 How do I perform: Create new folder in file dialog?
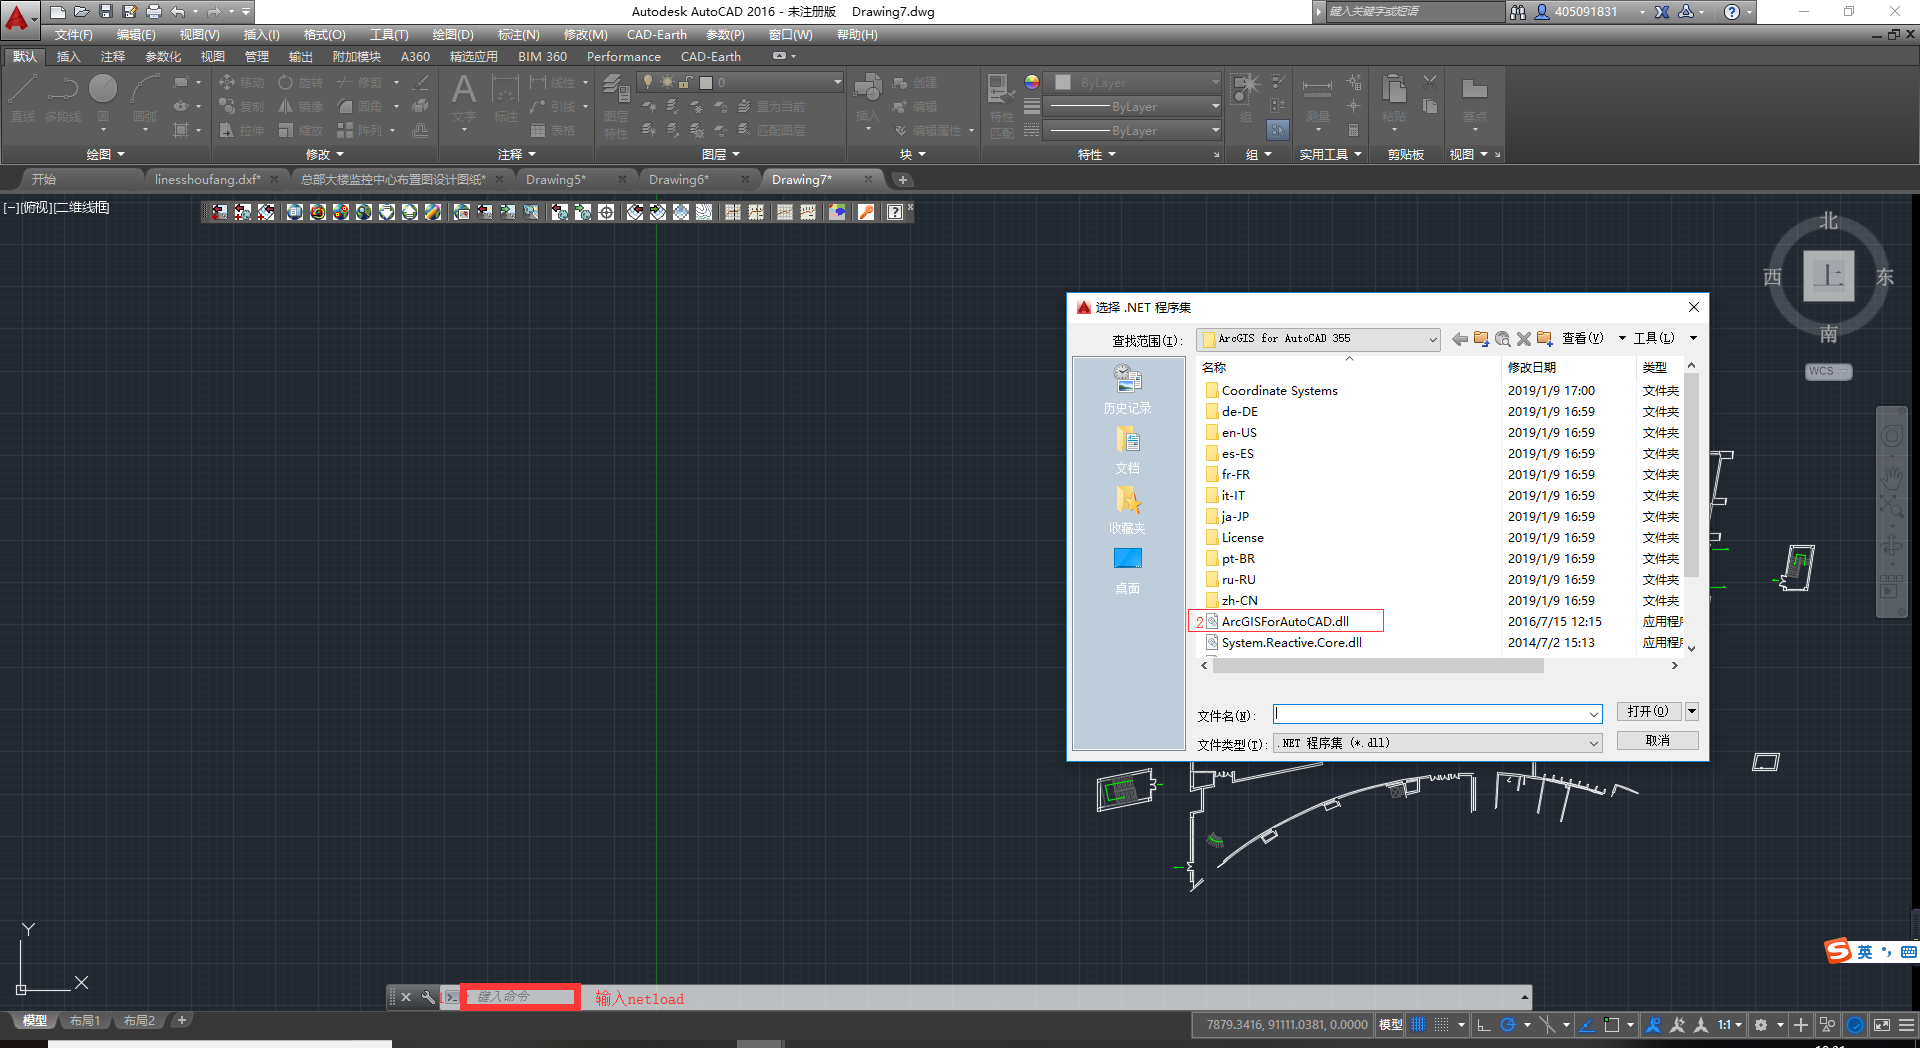(1545, 339)
